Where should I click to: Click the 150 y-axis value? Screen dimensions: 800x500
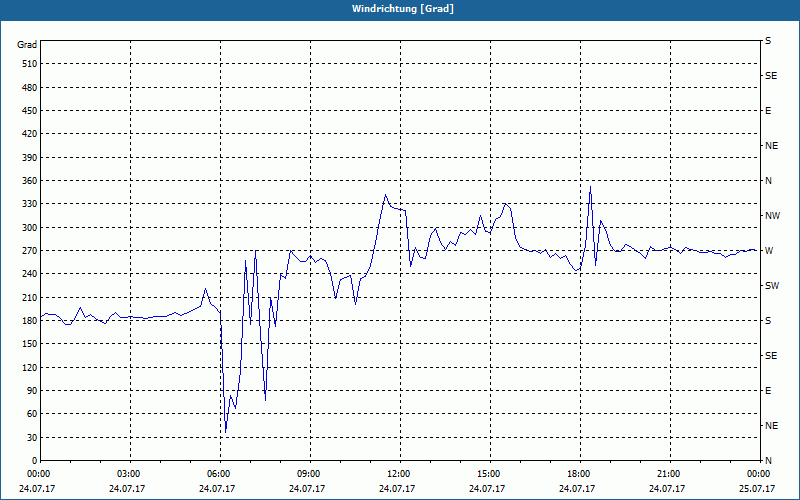(x=30, y=344)
